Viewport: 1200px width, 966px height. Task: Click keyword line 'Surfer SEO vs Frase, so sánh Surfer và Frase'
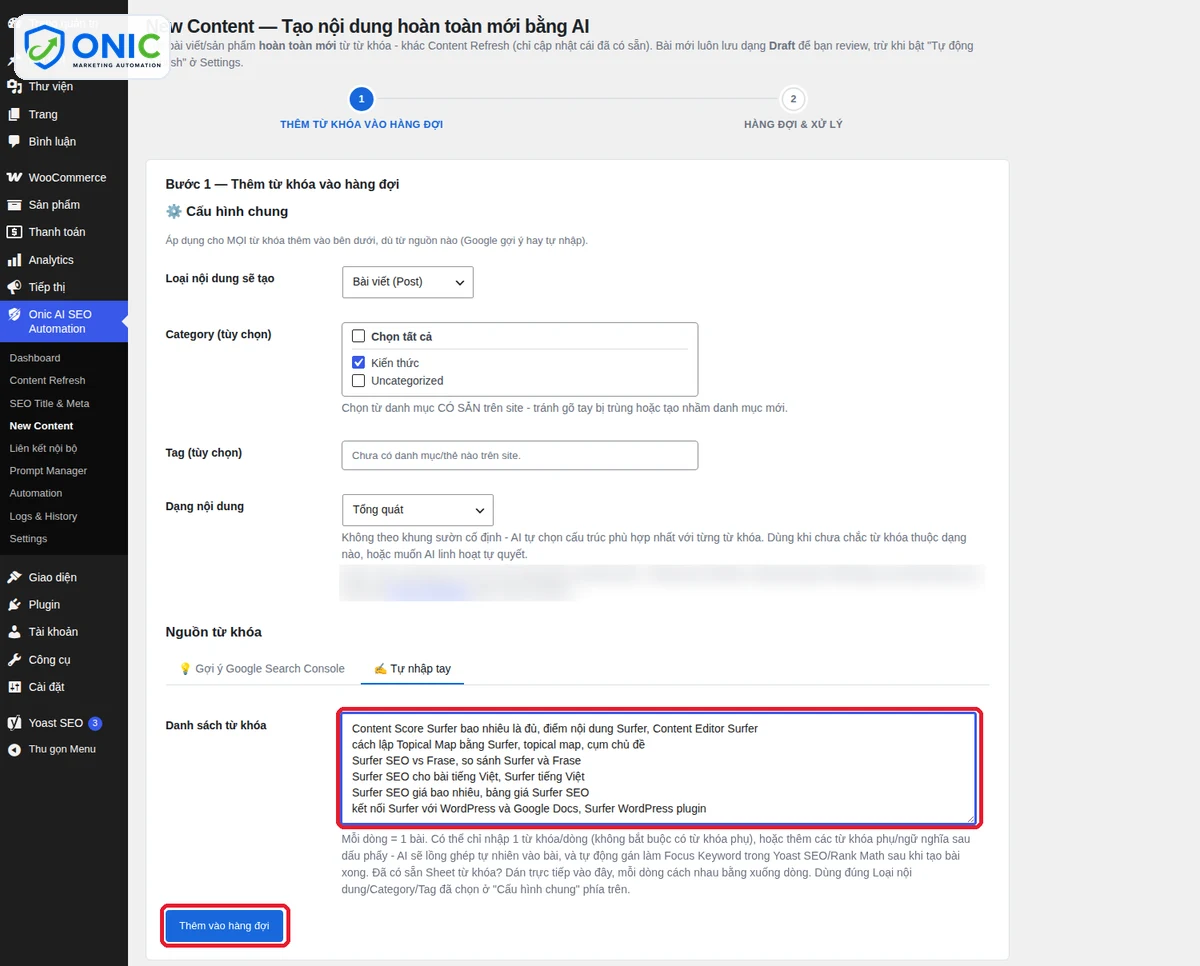point(466,760)
